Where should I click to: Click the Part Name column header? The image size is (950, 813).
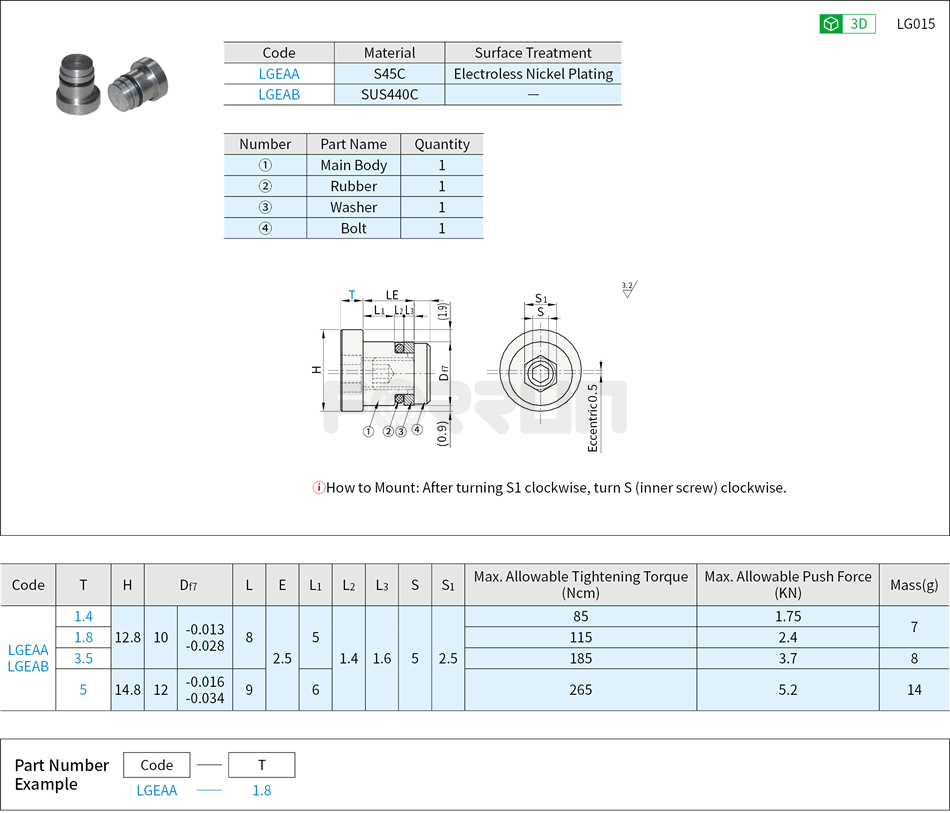point(353,144)
